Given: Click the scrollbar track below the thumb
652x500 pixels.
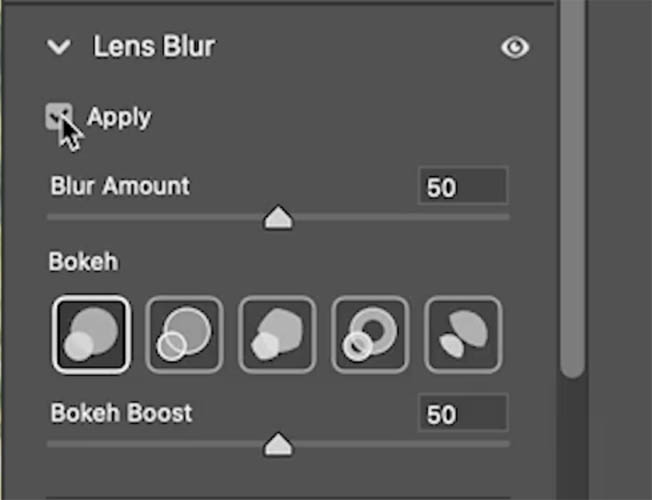Looking at the screenshot, I should (573, 439).
